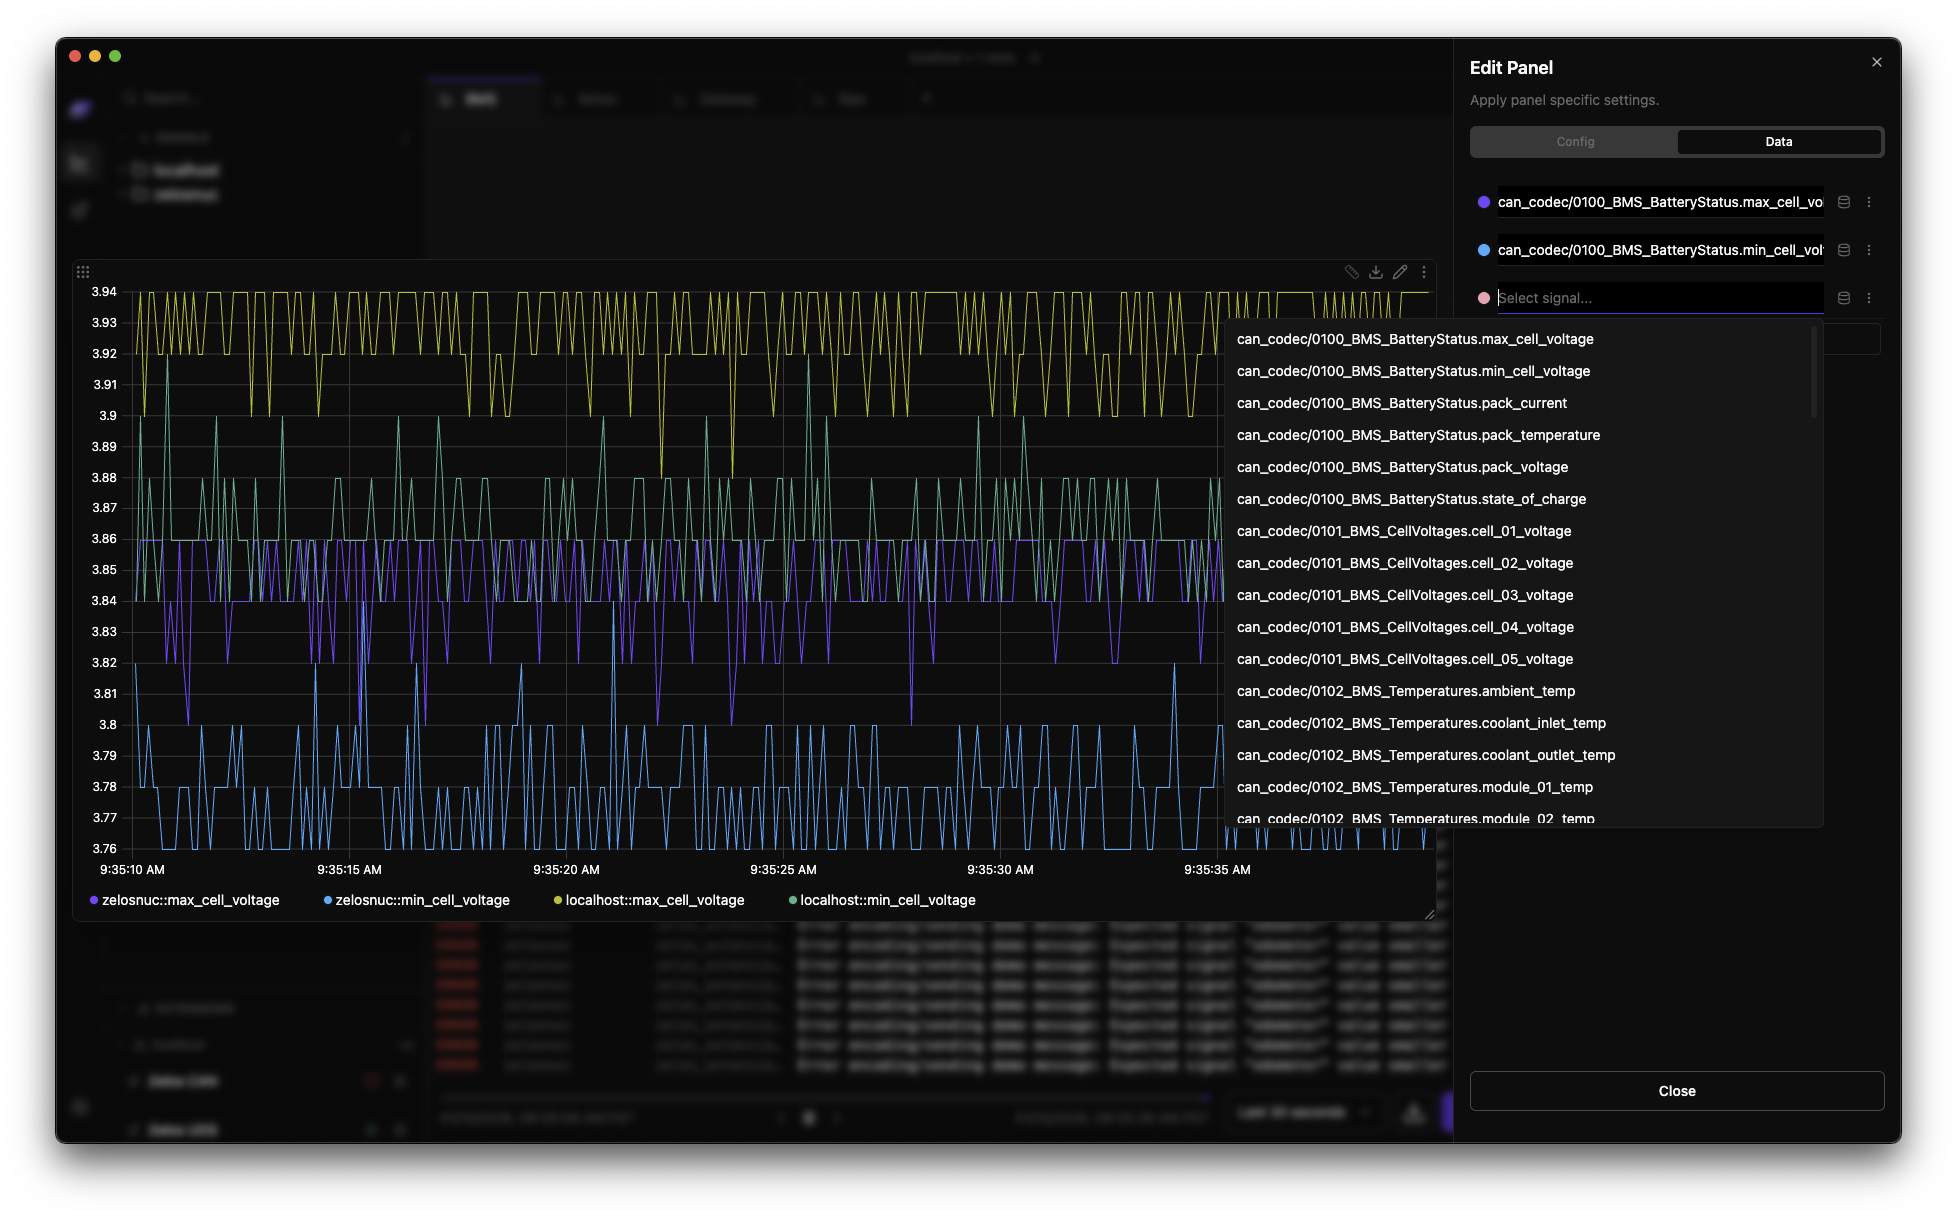Close the Edit Panel with the X icon
1957x1217 pixels.
(1877, 62)
